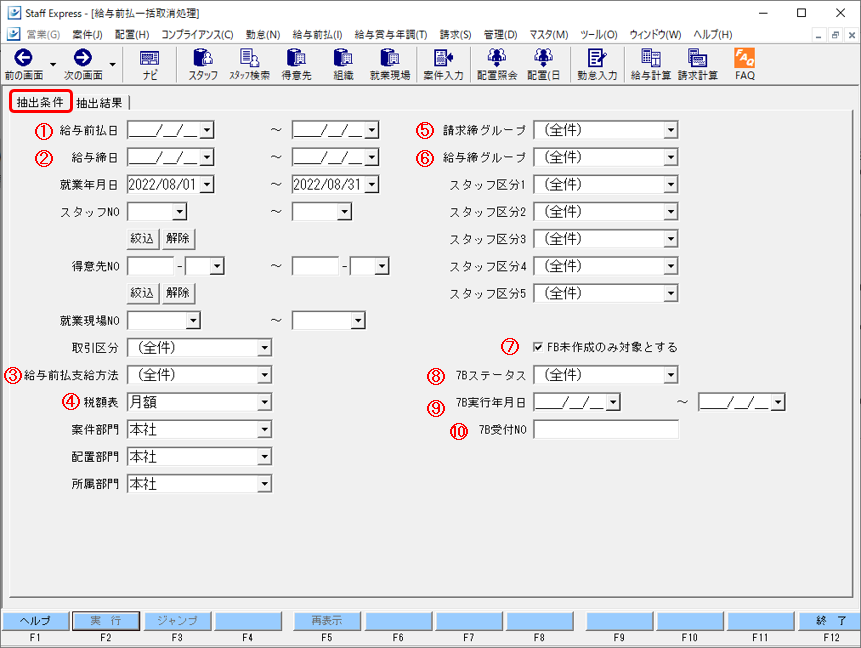Open the 就業現場NO start dropdown

tap(193, 321)
